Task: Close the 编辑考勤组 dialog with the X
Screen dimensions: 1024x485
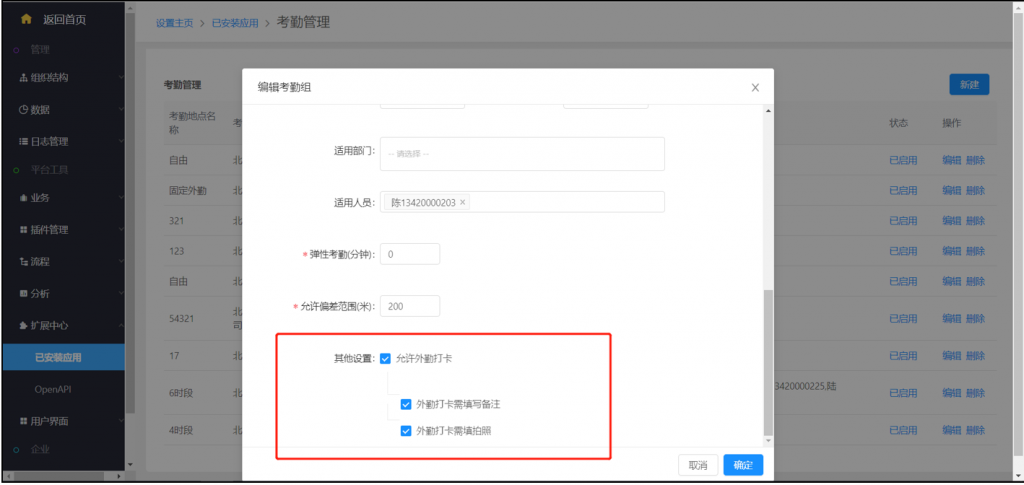Action: pos(755,88)
